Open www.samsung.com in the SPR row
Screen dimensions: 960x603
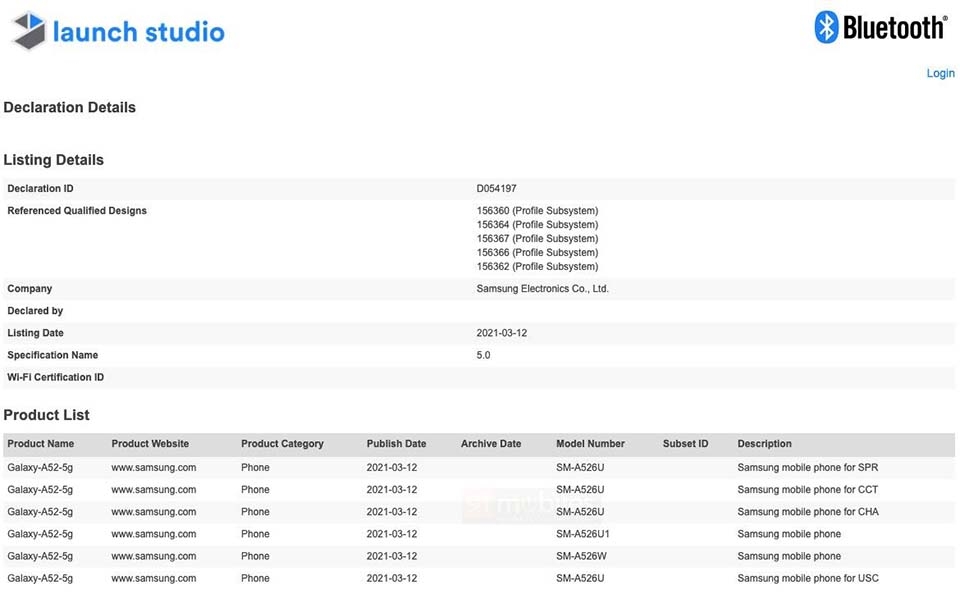(154, 468)
